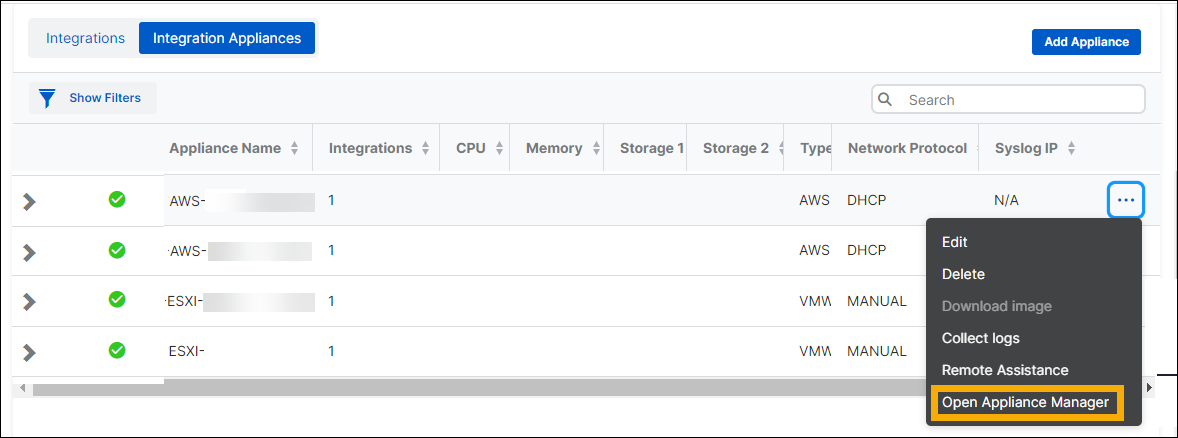This screenshot has height=438, width=1178.
Task: Expand the first ESXI appliance row
Action: (x=30, y=301)
